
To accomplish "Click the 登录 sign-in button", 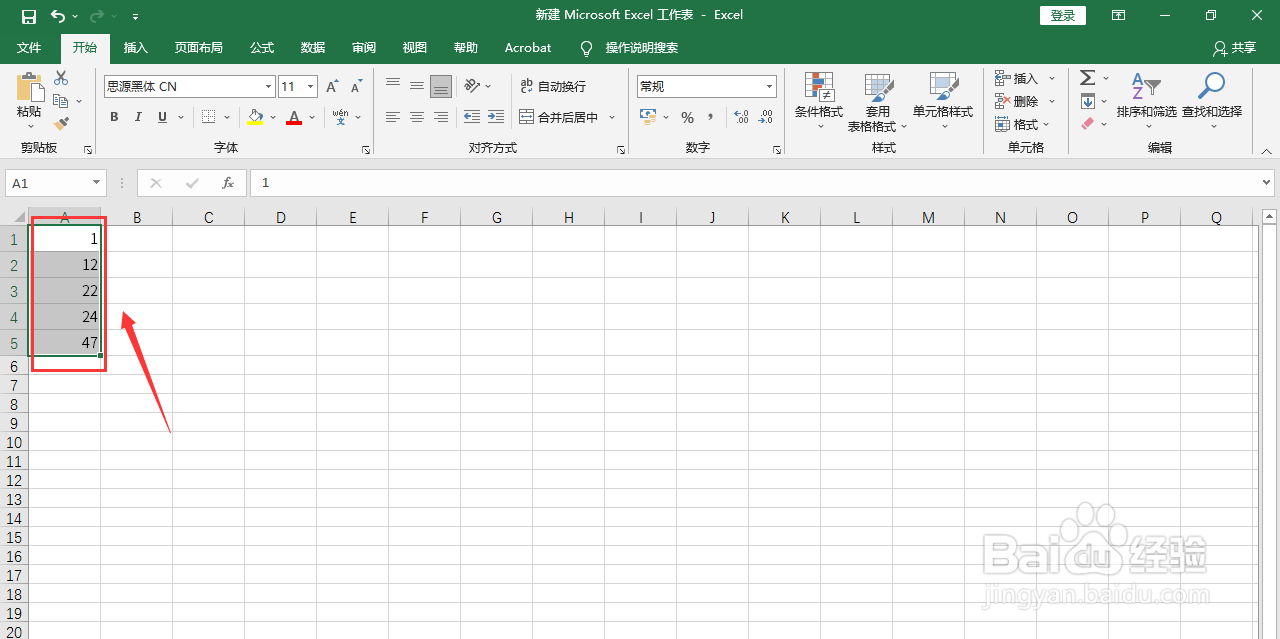I will 1063,16.
